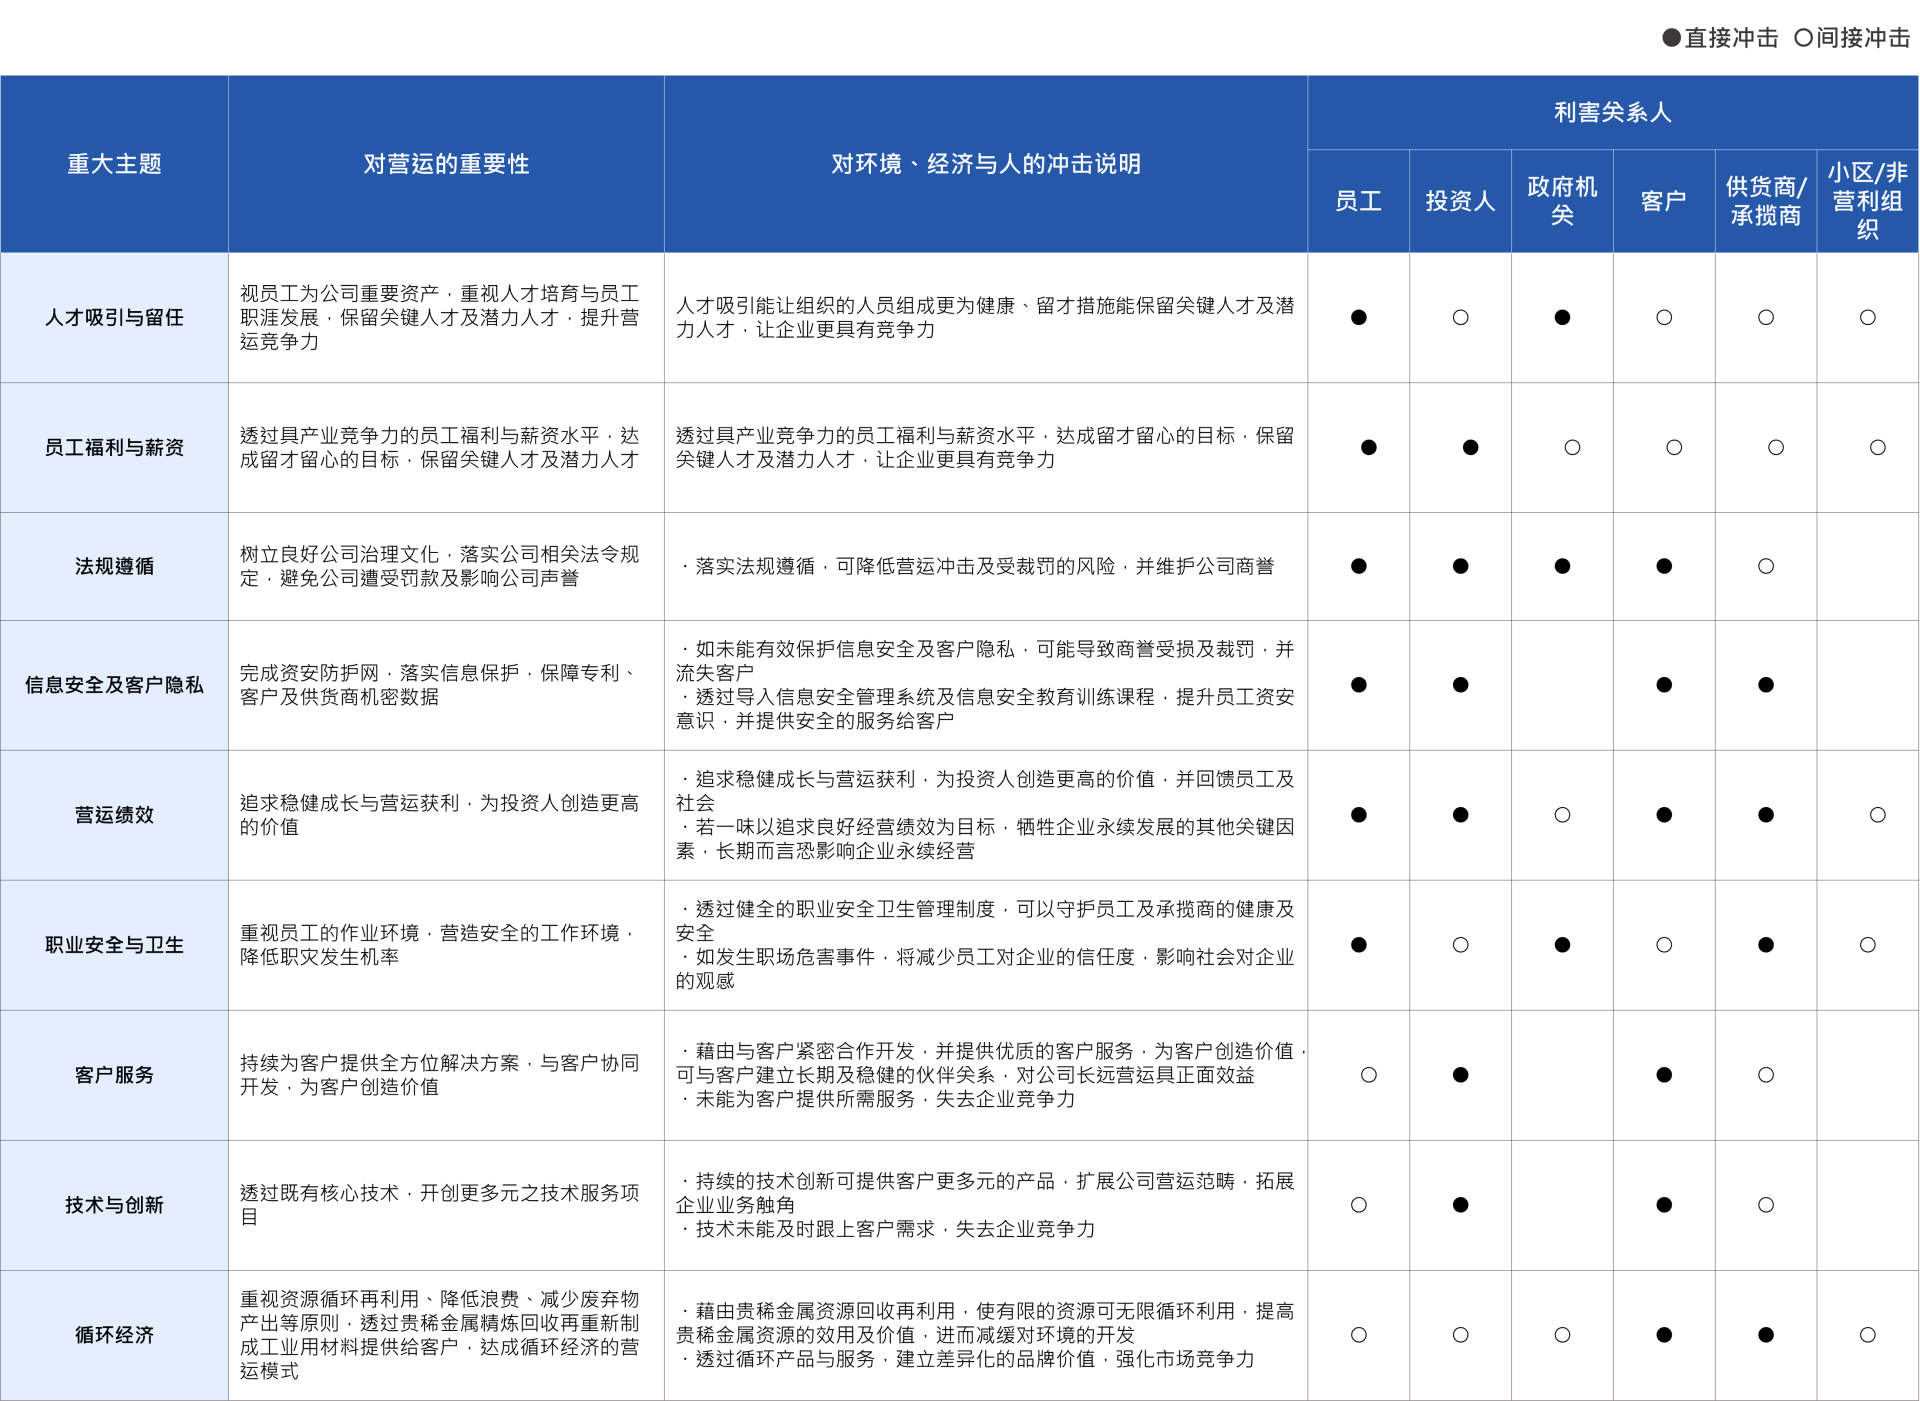Click the filled dot for 技术与创新 under 客户

click(1664, 1205)
